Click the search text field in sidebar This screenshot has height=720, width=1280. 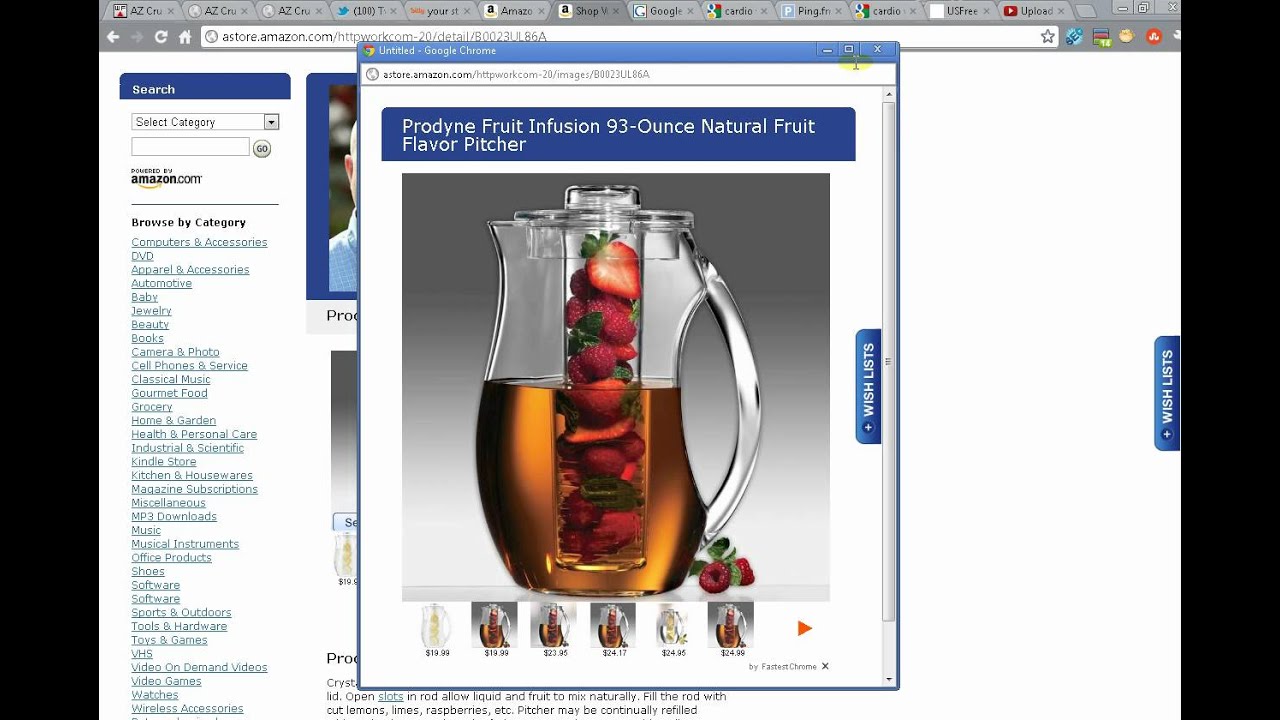(x=190, y=147)
